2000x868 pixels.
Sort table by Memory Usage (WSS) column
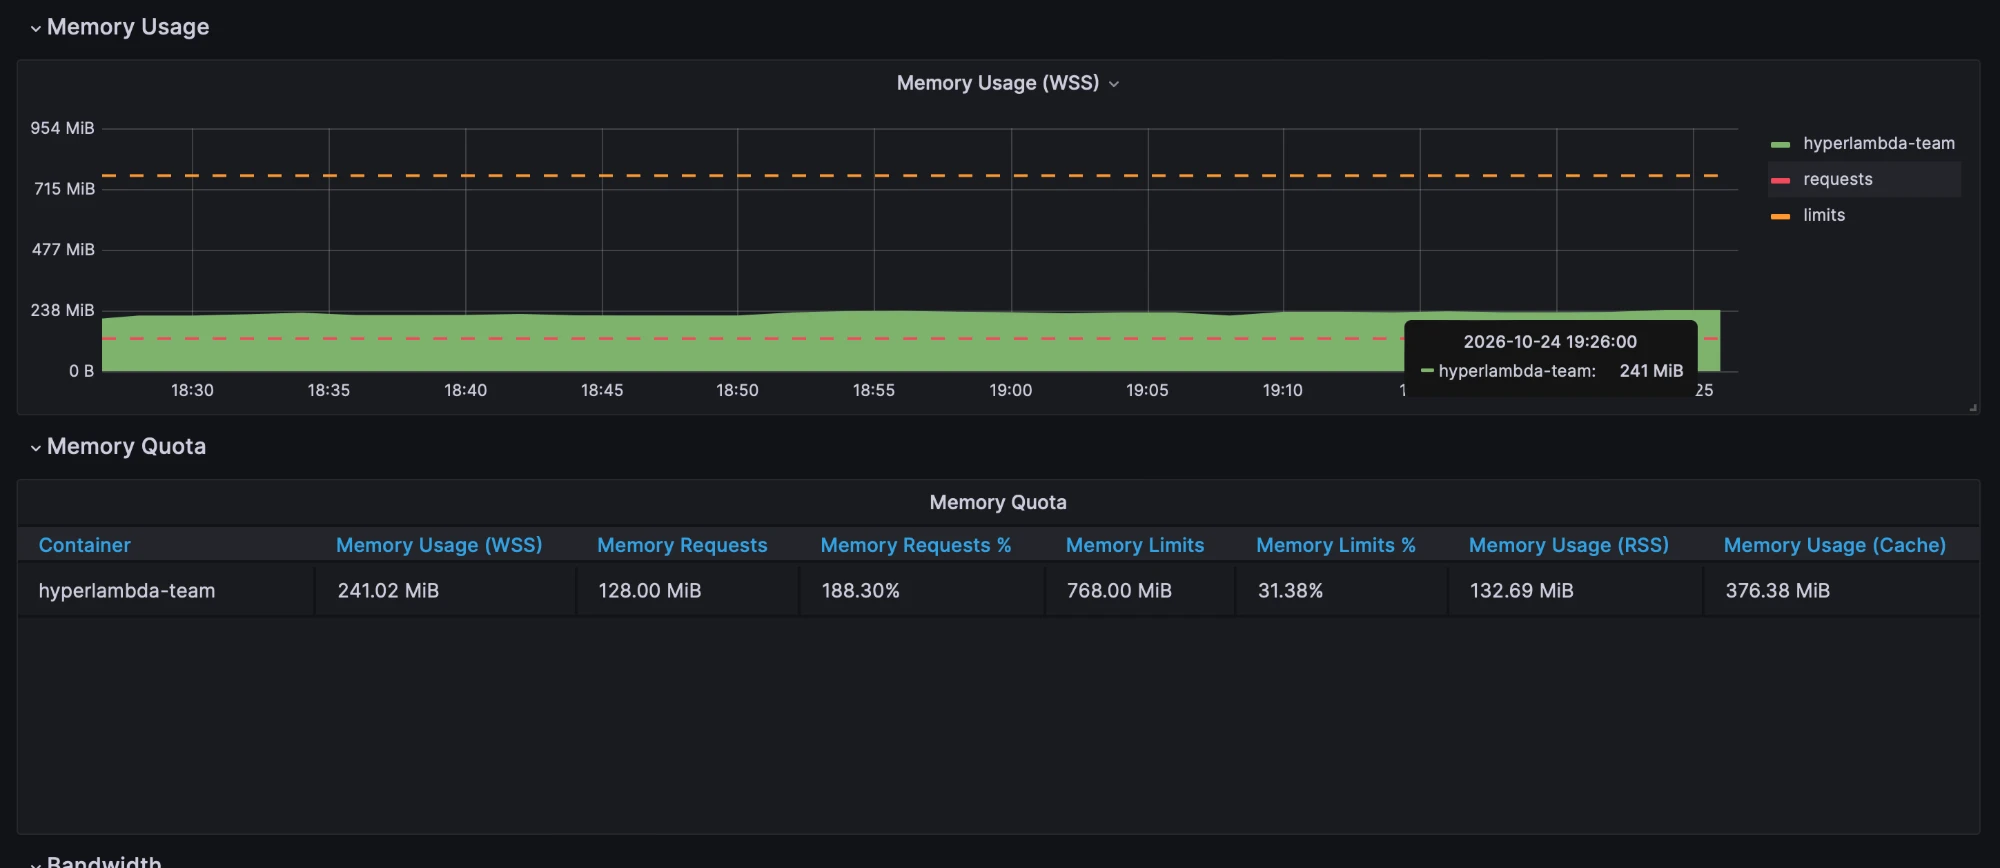click(439, 545)
